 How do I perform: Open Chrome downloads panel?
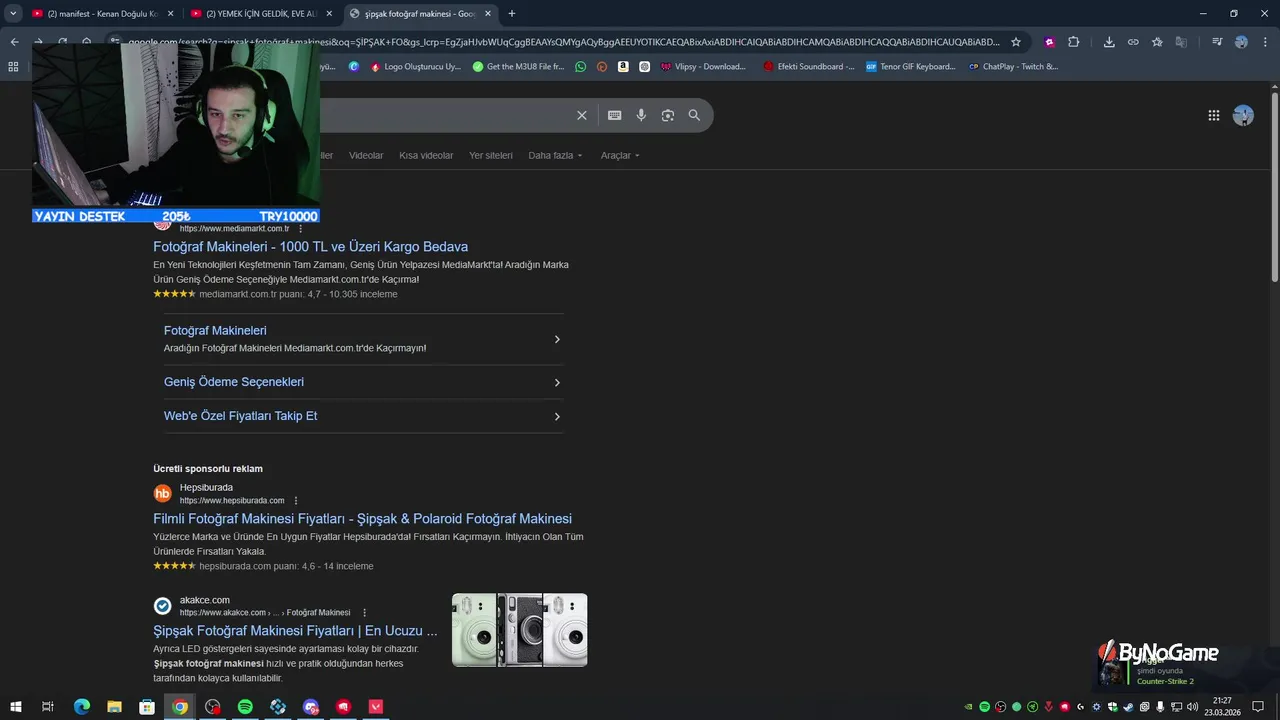coord(1109,42)
